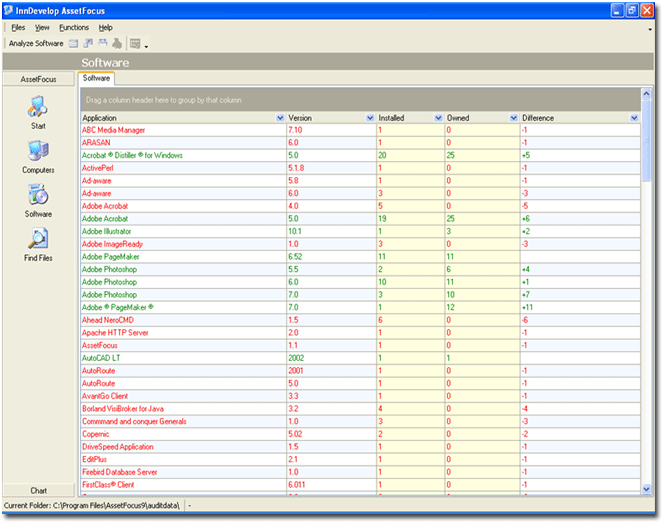
Task: Select the AutoCAD LT row
Action: [361, 358]
